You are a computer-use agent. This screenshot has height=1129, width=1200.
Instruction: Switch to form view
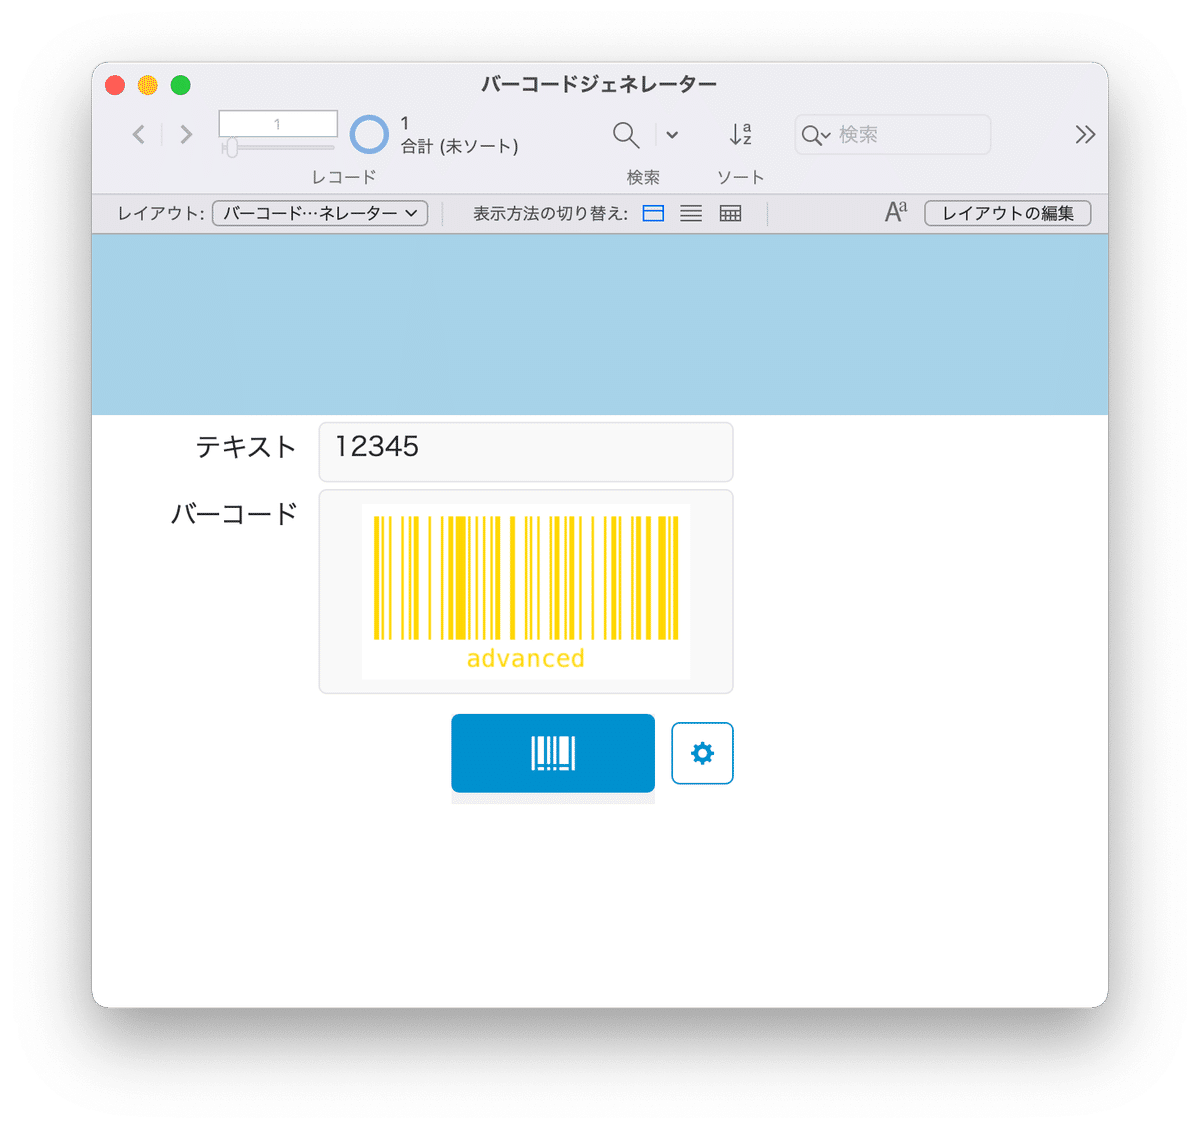[x=653, y=213]
